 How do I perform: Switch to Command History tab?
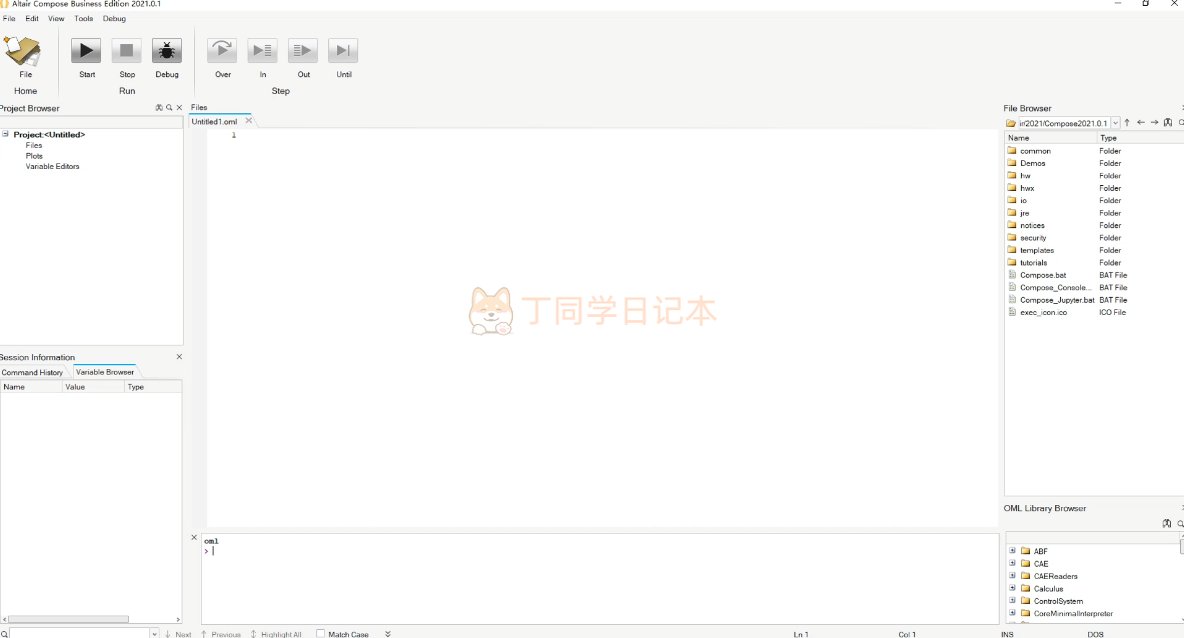click(x=32, y=372)
